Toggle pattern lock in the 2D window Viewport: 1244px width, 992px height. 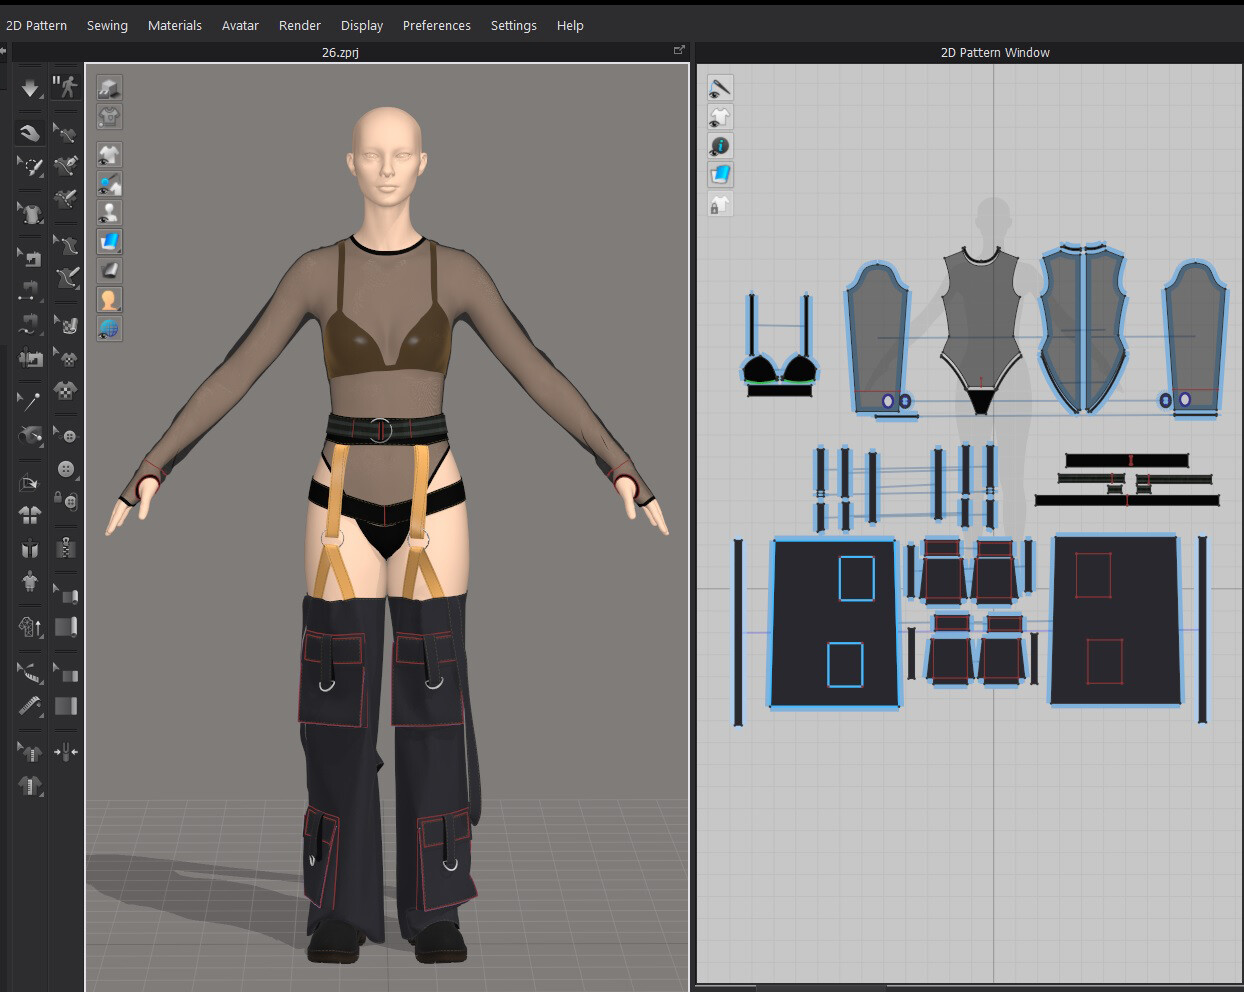(719, 203)
